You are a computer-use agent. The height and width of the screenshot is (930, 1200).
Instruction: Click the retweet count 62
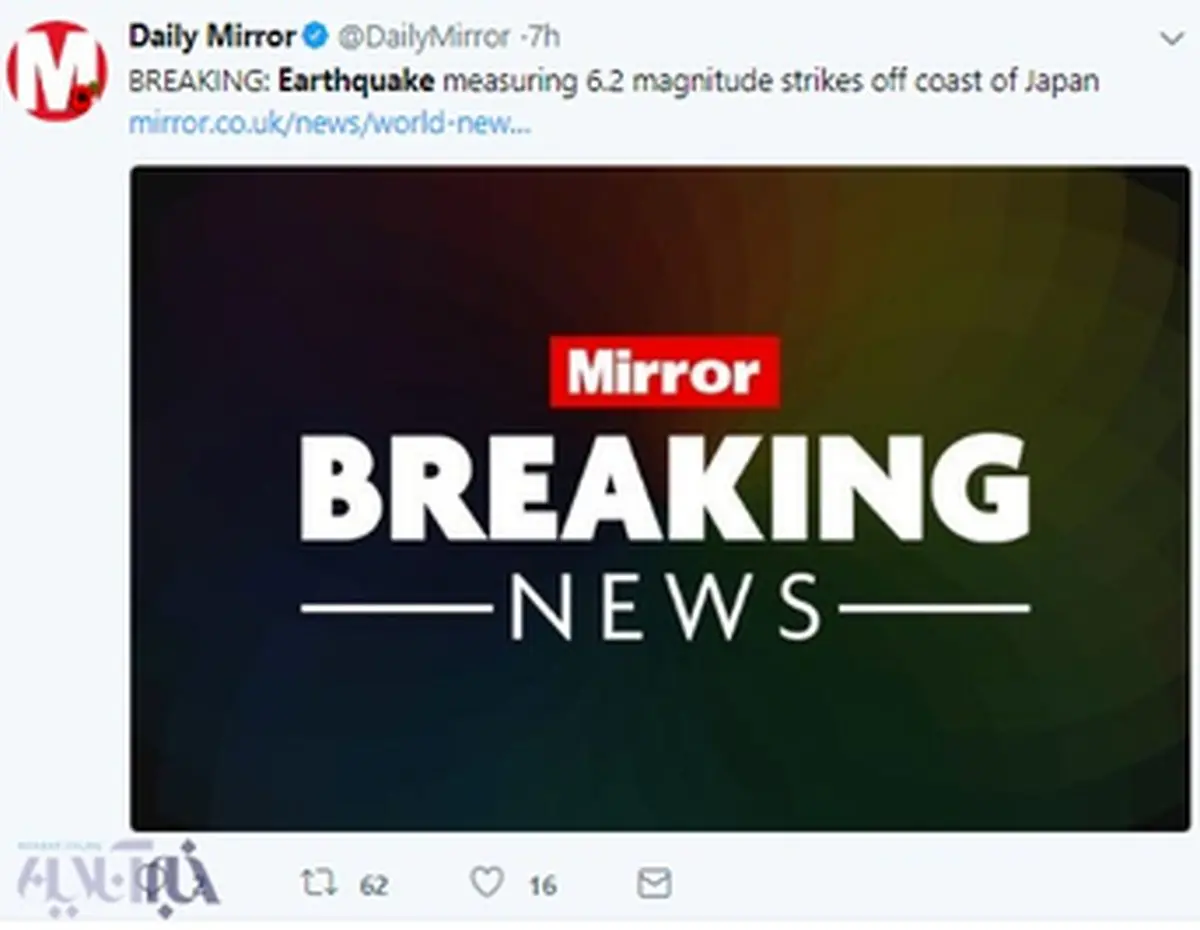[x=374, y=885]
